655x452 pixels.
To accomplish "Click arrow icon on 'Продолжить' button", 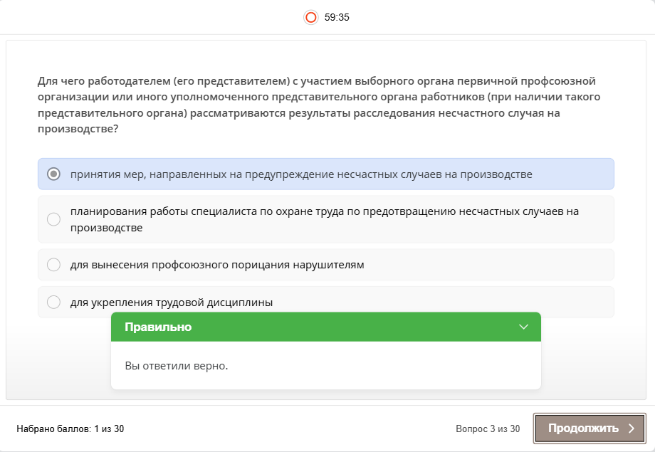I will pos(631,428).
